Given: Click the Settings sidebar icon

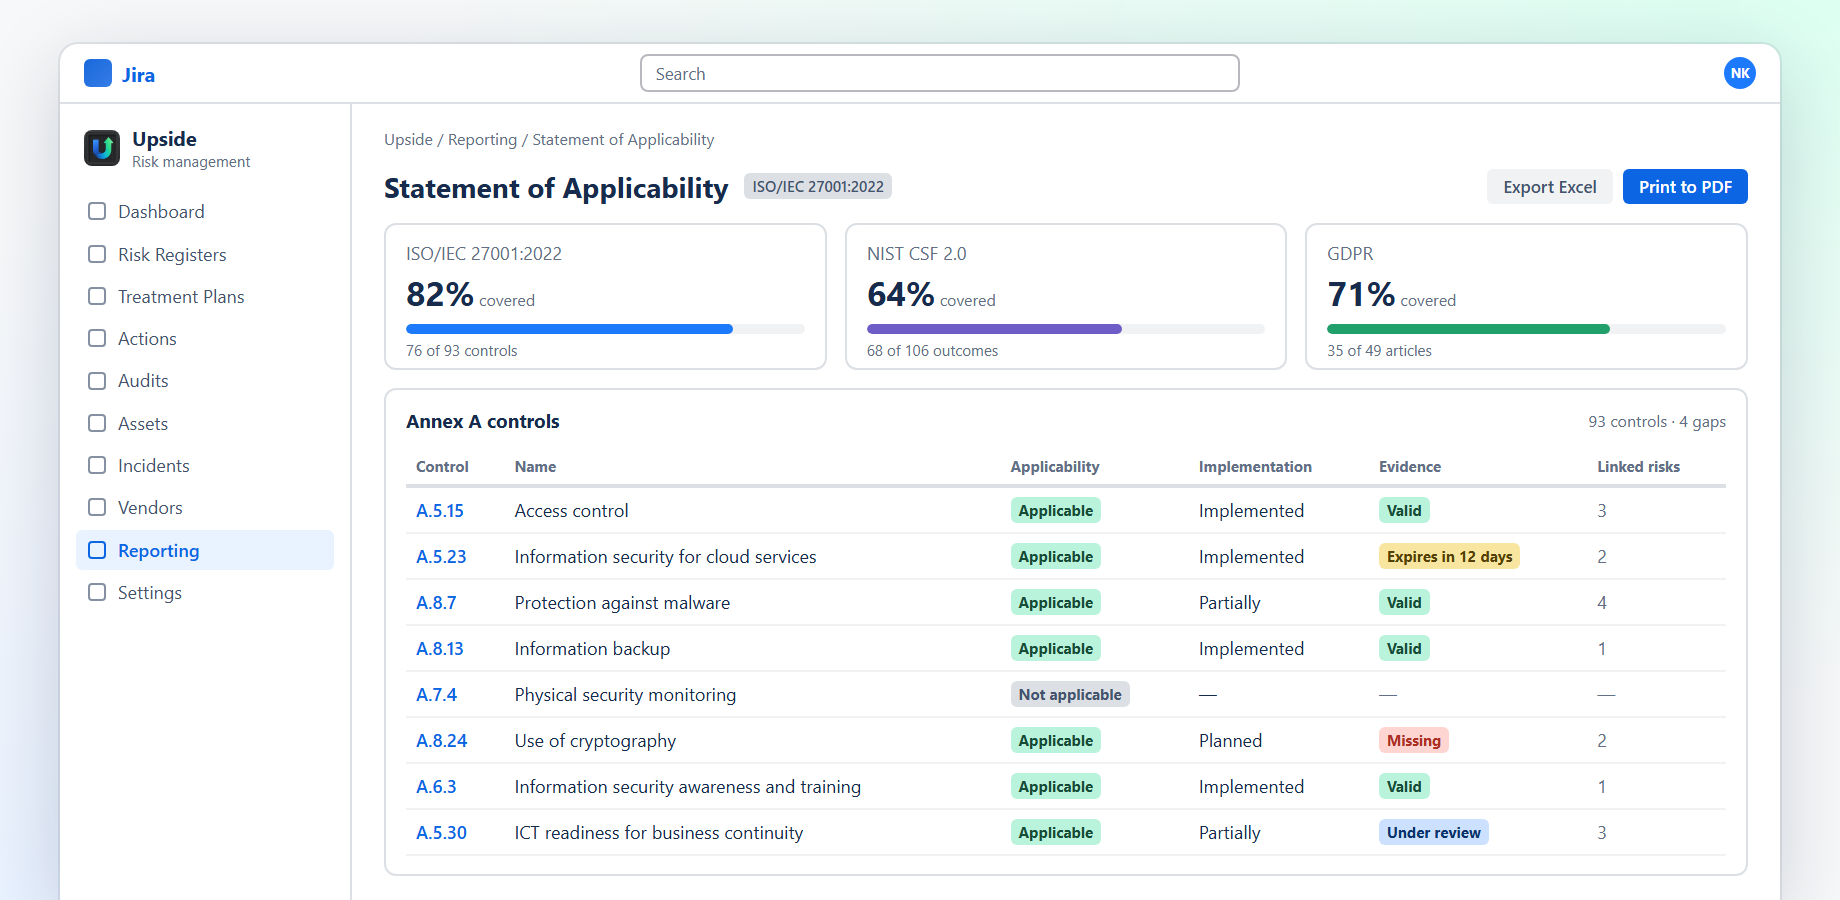Looking at the screenshot, I should coord(97,592).
